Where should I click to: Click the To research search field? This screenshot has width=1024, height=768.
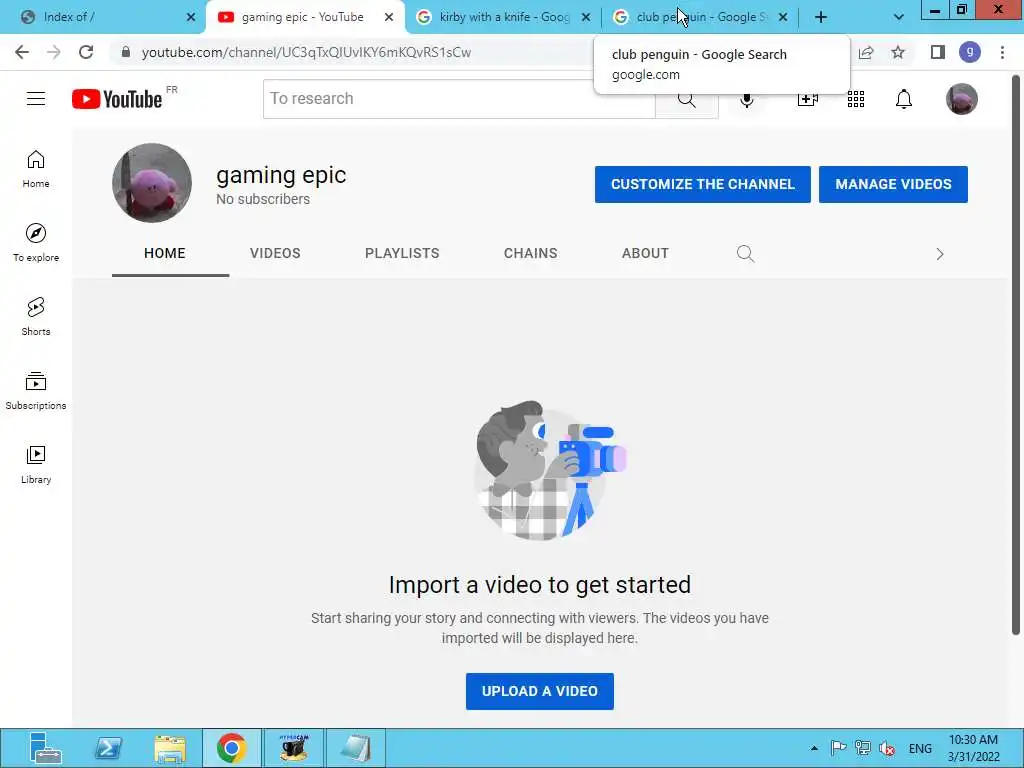(459, 99)
